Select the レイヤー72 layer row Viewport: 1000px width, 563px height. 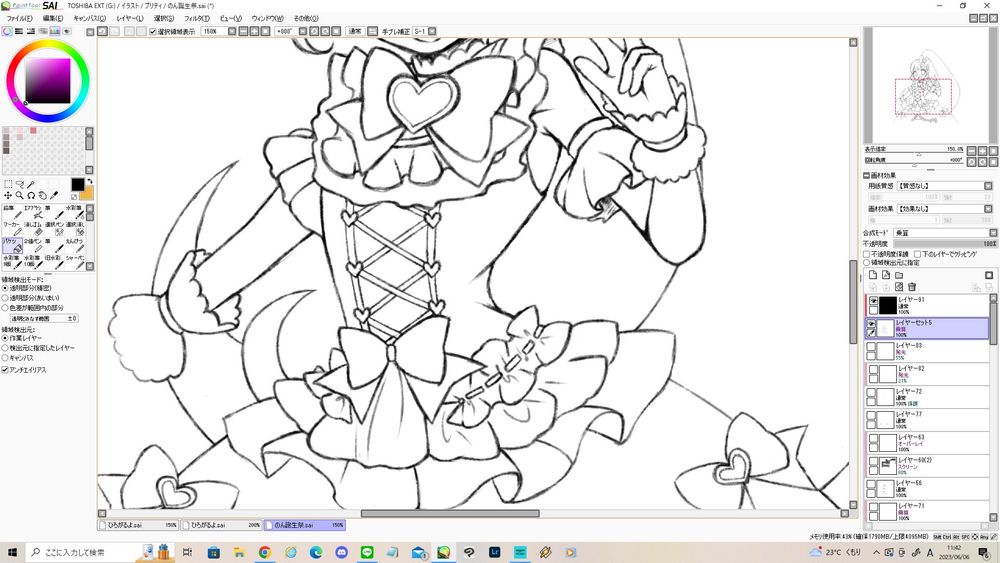(x=927, y=397)
